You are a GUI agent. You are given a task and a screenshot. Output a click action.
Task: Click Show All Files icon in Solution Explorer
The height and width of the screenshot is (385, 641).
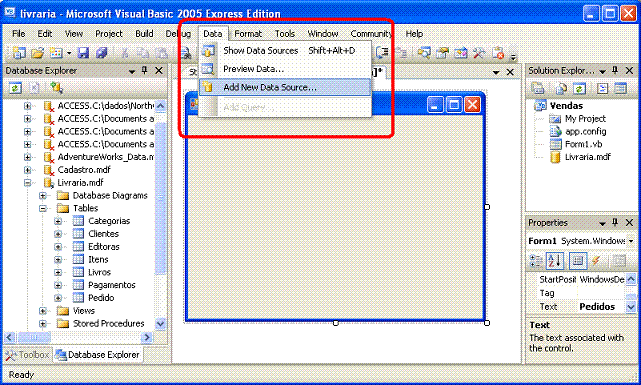(x=560, y=88)
